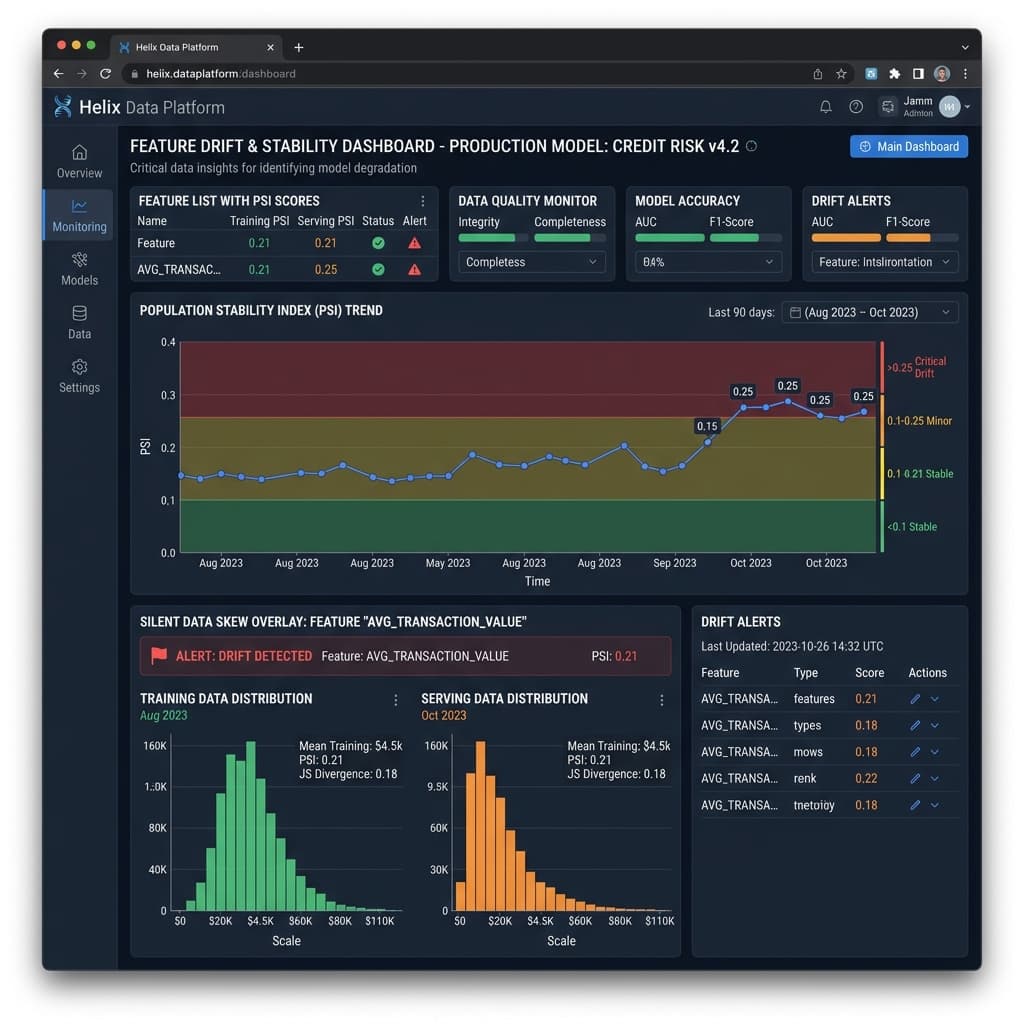Click the Helix logo in the header
This screenshot has height=1024, width=1024.
coord(63,106)
